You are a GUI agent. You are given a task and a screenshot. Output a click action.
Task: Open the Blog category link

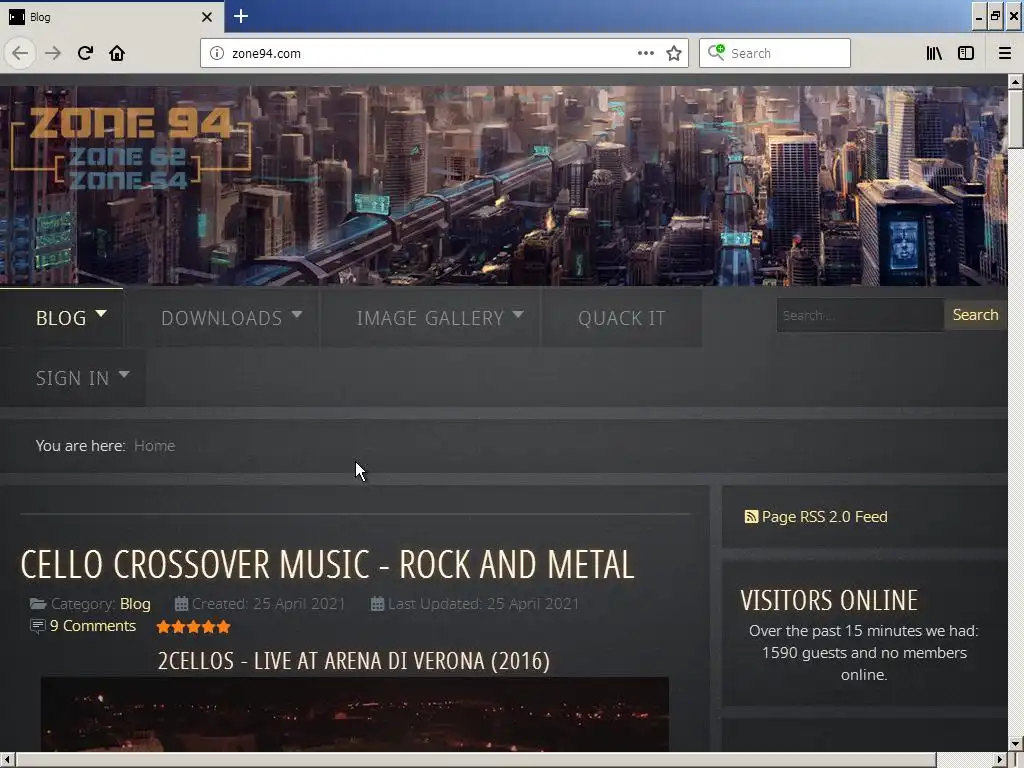pos(135,603)
